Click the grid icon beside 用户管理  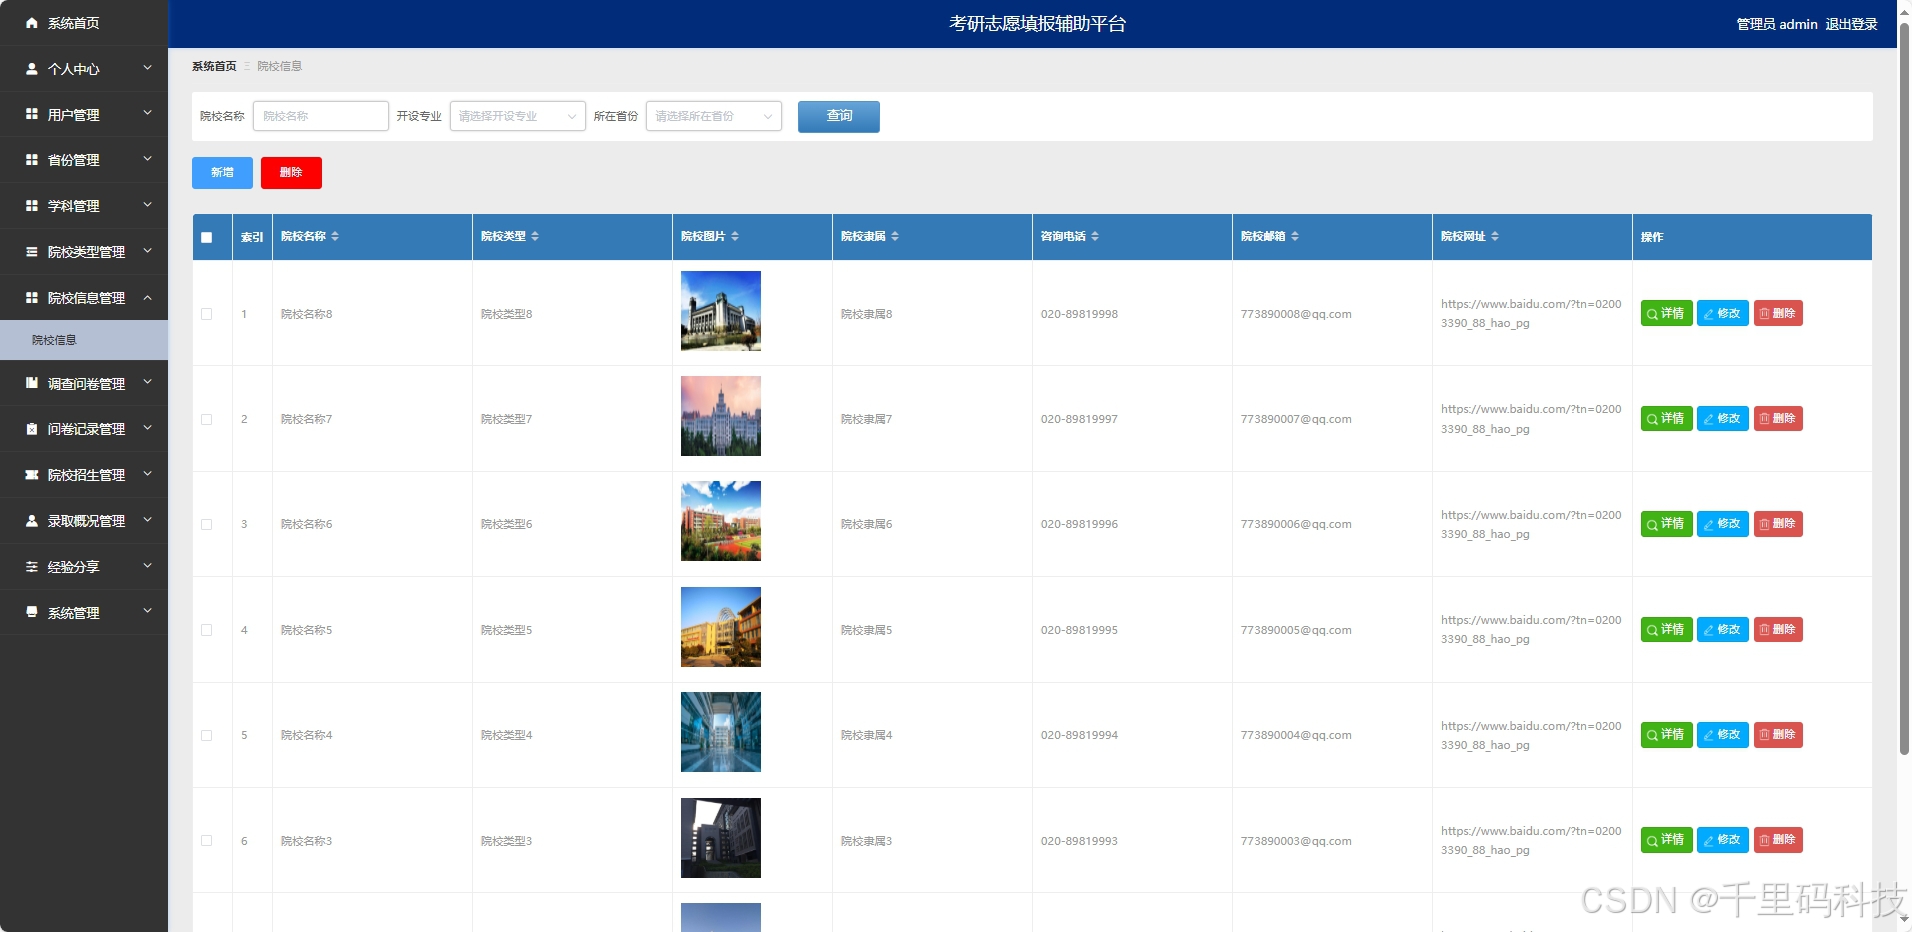tap(32, 114)
